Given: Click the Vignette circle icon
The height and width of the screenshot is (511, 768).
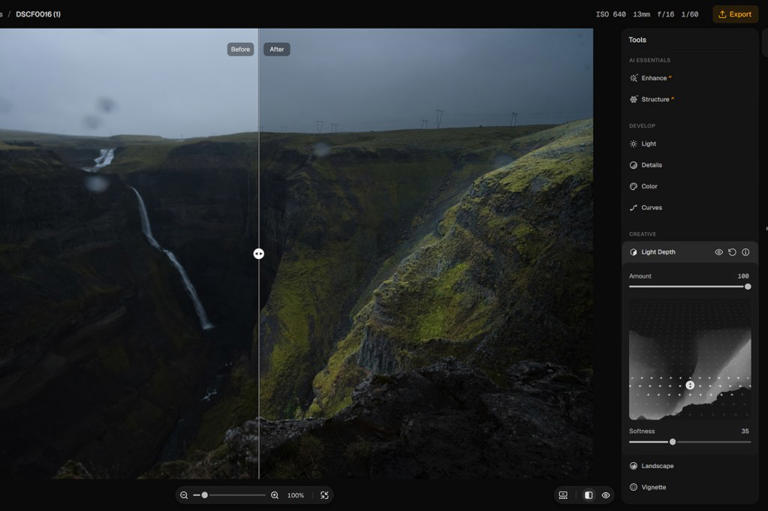Looking at the screenshot, I should 633,487.
